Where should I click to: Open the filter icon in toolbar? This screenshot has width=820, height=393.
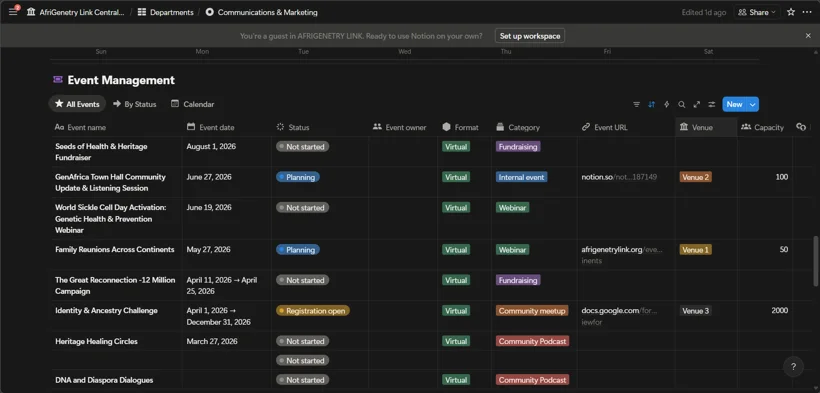point(636,104)
